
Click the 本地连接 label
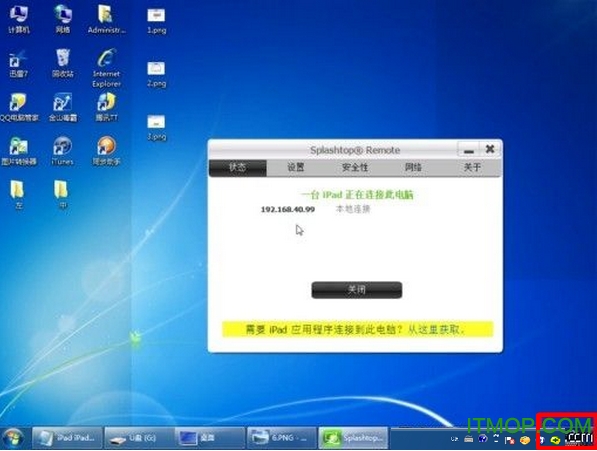353,209
